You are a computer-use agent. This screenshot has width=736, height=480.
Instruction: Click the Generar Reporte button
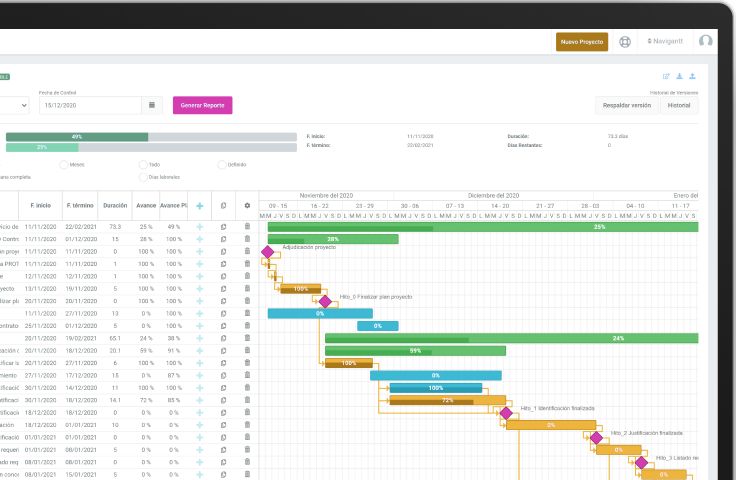[x=202, y=105]
